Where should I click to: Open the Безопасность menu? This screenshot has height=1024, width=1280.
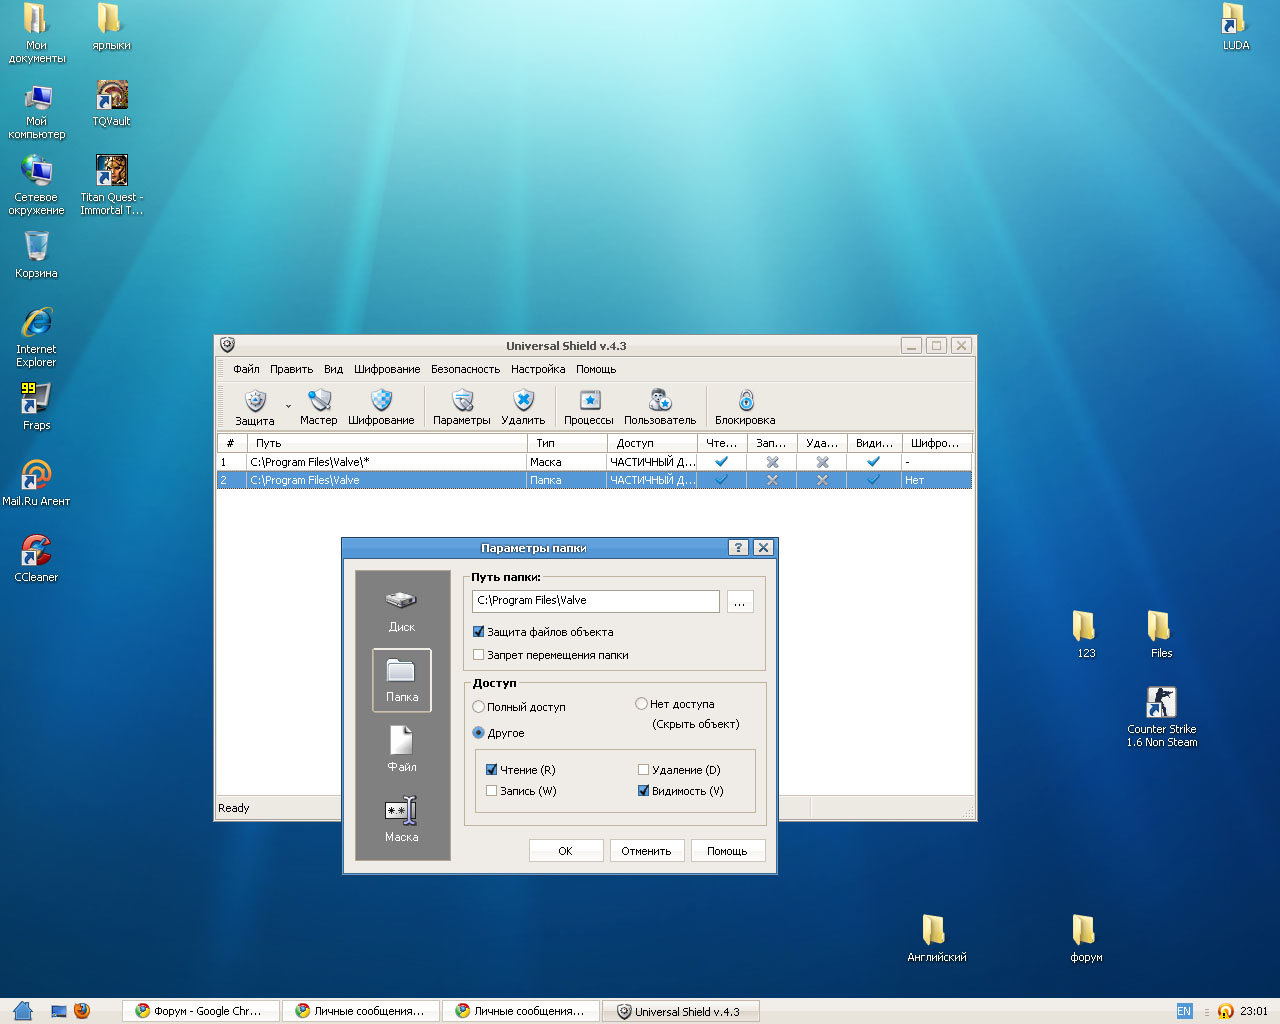click(x=465, y=369)
